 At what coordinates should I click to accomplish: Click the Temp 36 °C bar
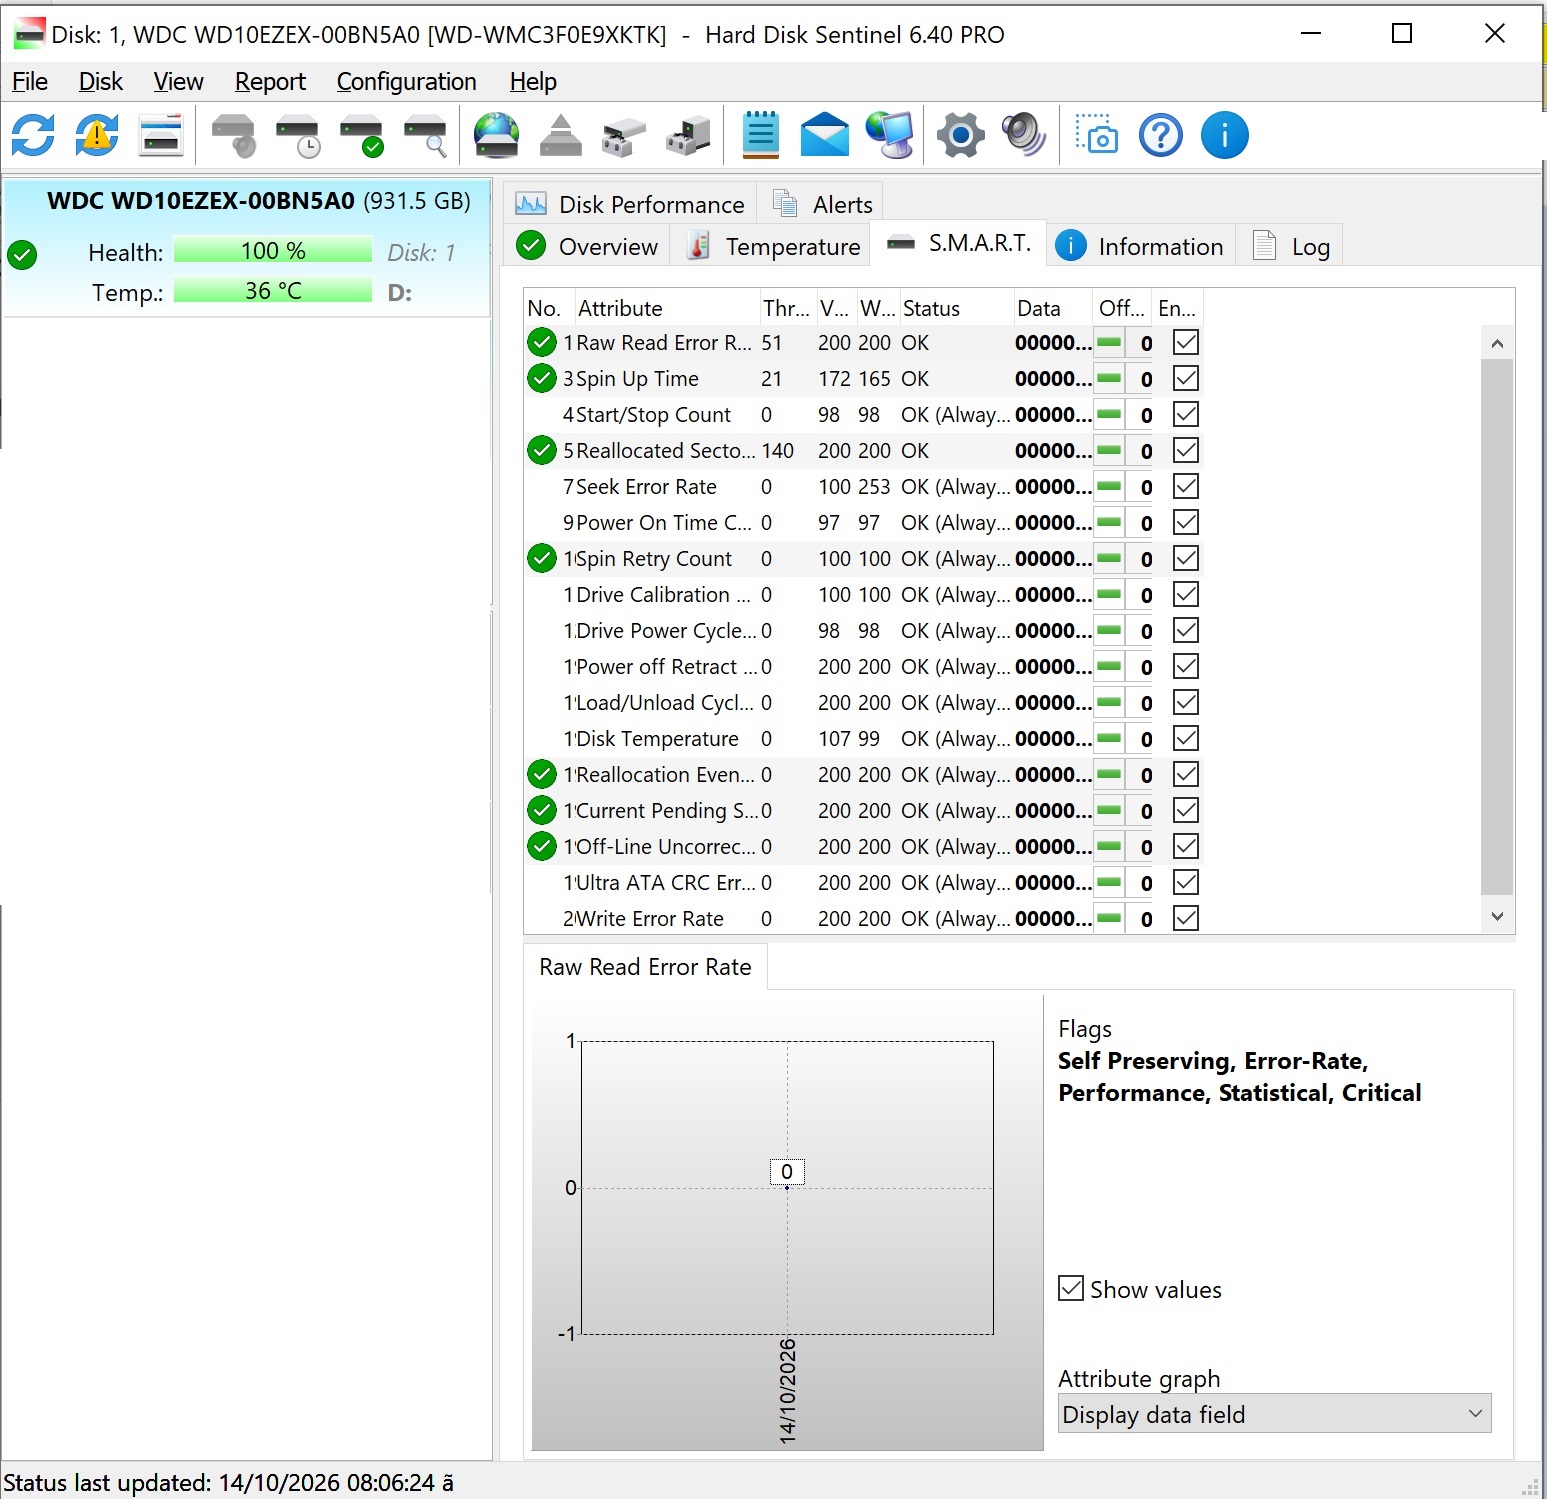[273, 291]
